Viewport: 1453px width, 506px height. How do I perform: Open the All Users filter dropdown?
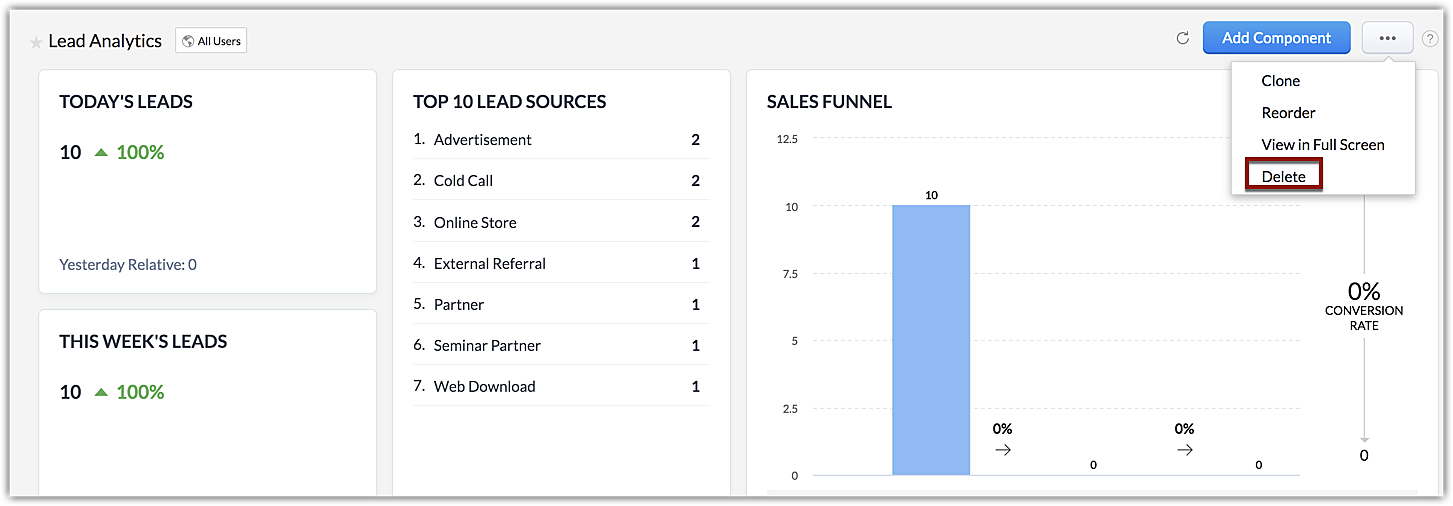[211, 41]
